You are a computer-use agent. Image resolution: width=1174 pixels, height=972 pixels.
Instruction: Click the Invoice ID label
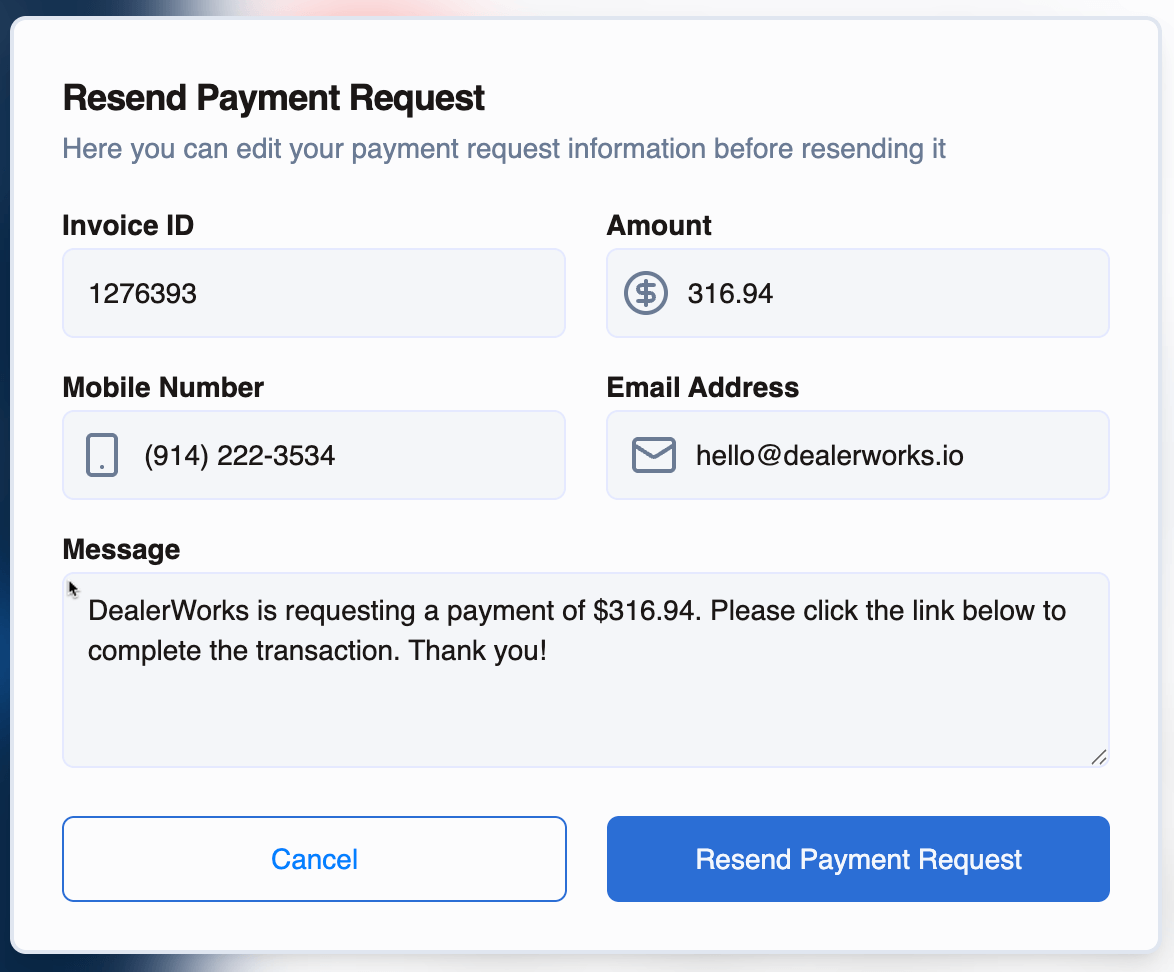[128, 225]
